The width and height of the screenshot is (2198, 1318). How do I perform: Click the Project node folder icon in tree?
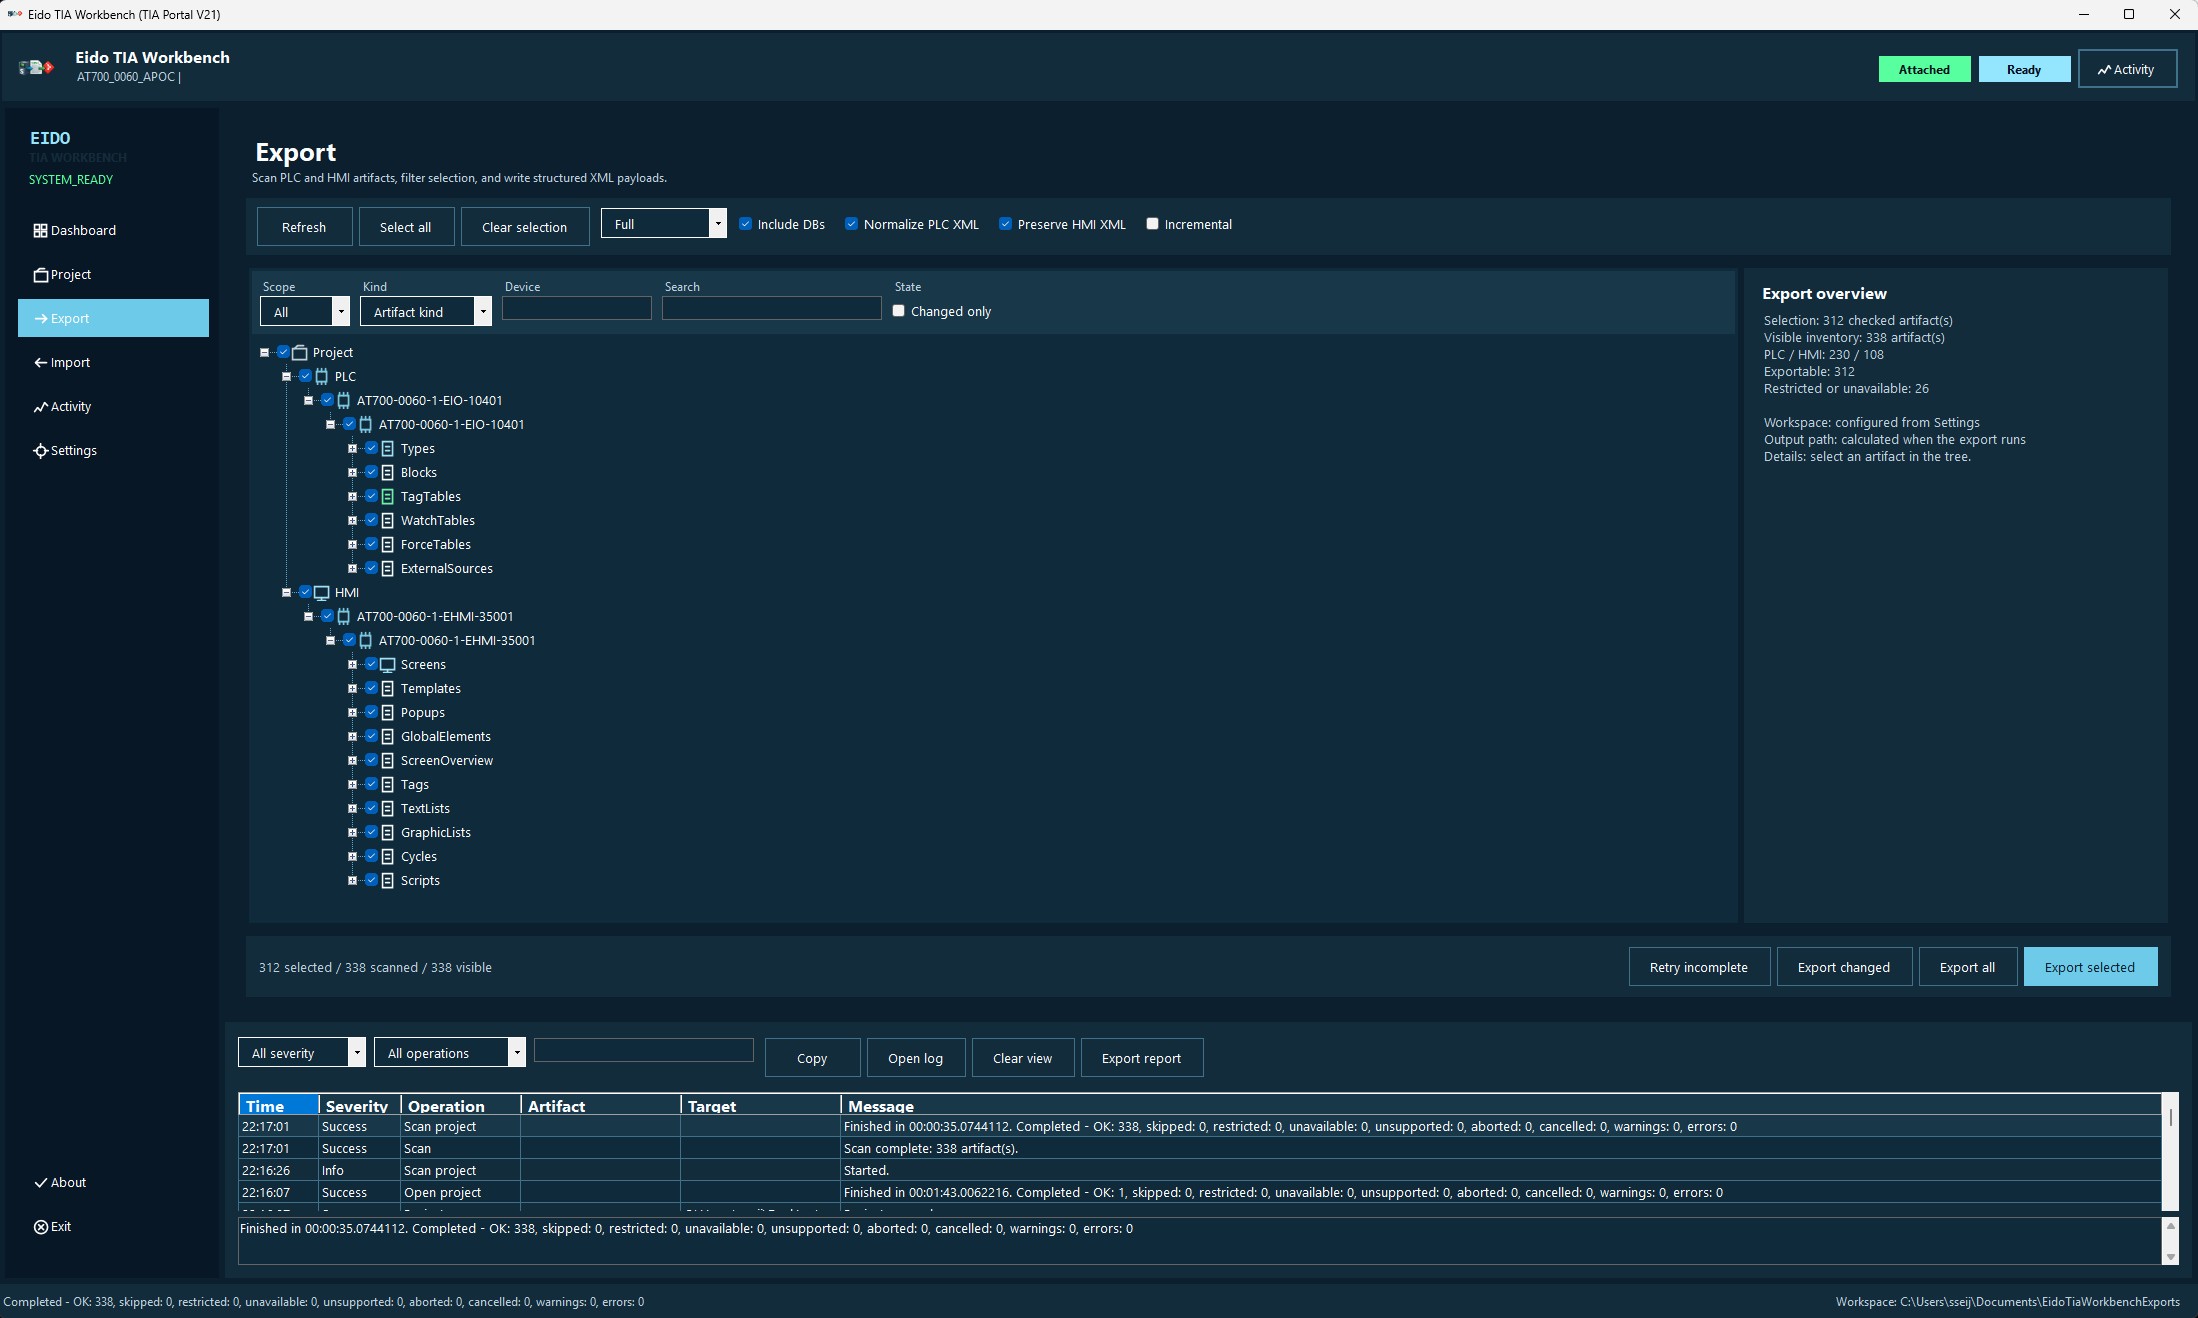coord(299,353)
